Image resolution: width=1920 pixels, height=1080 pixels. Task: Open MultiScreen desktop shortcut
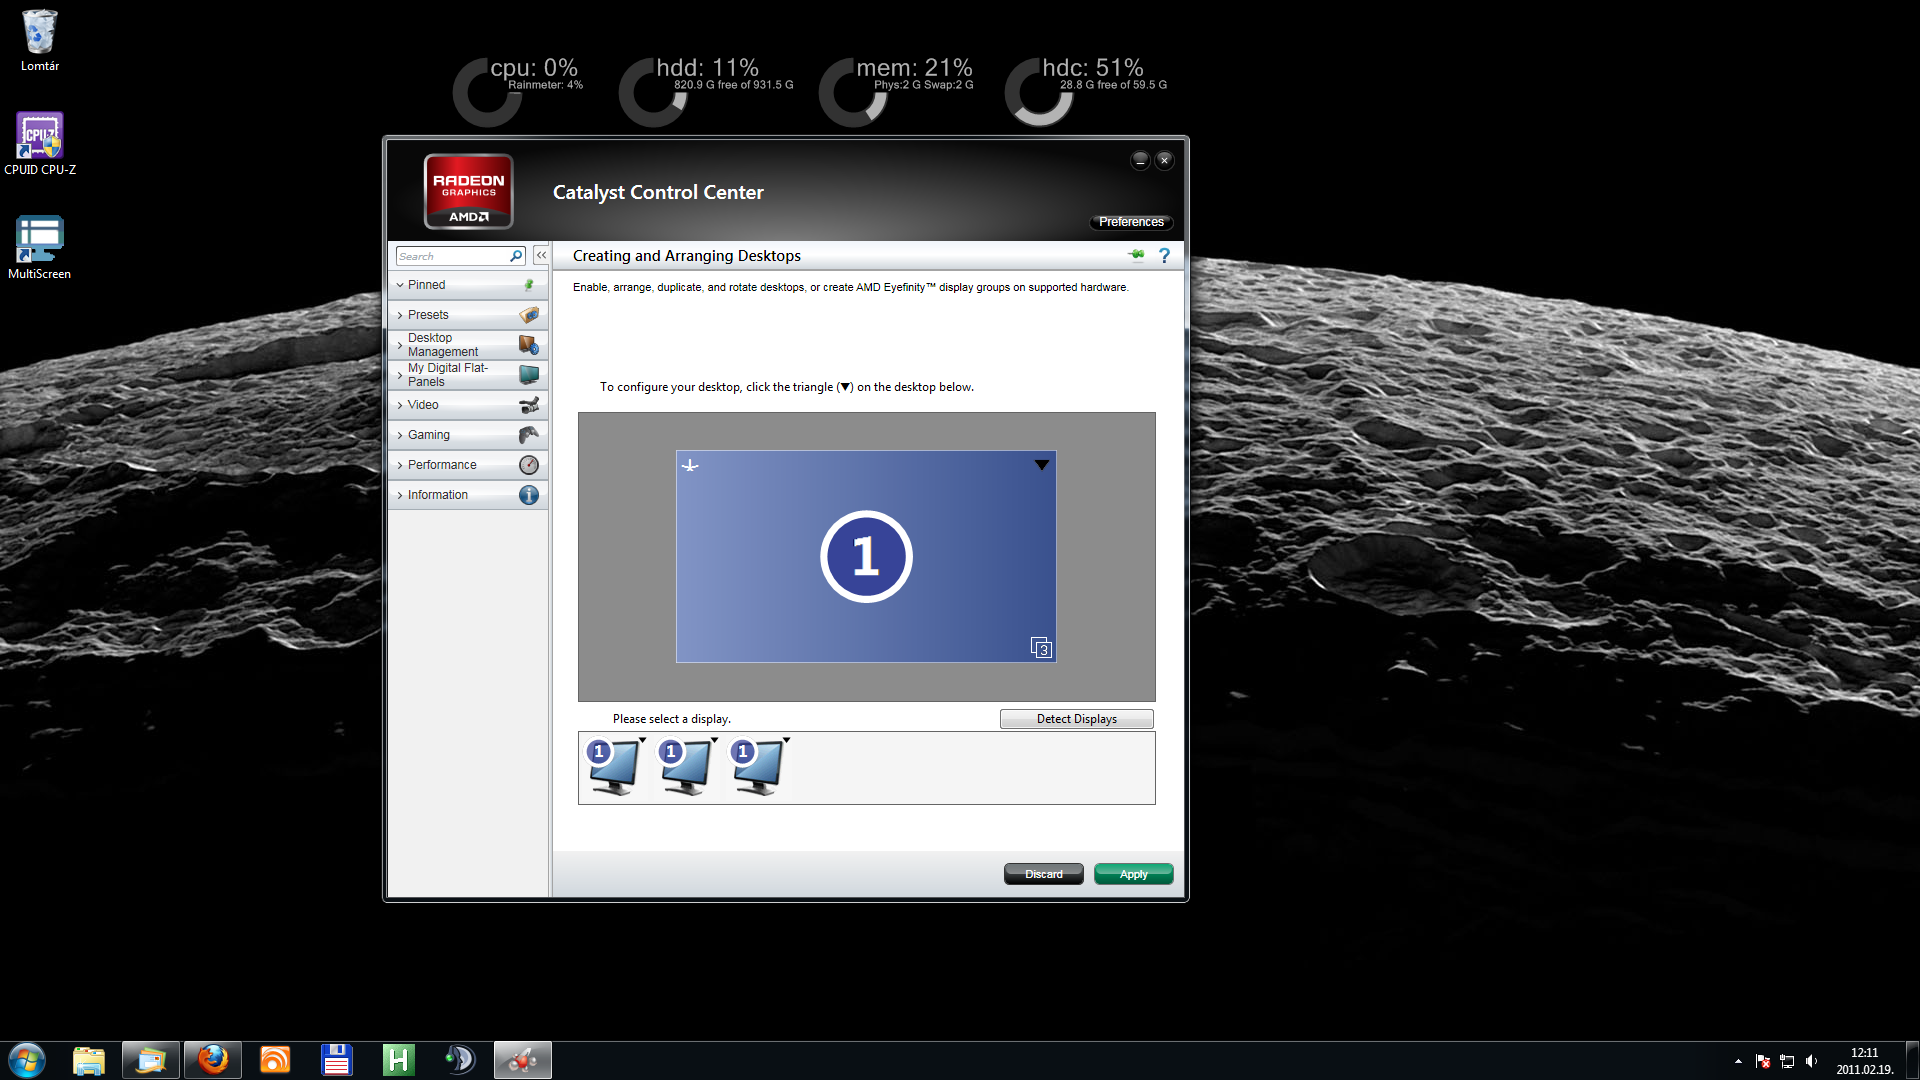[x=40, y=248]
